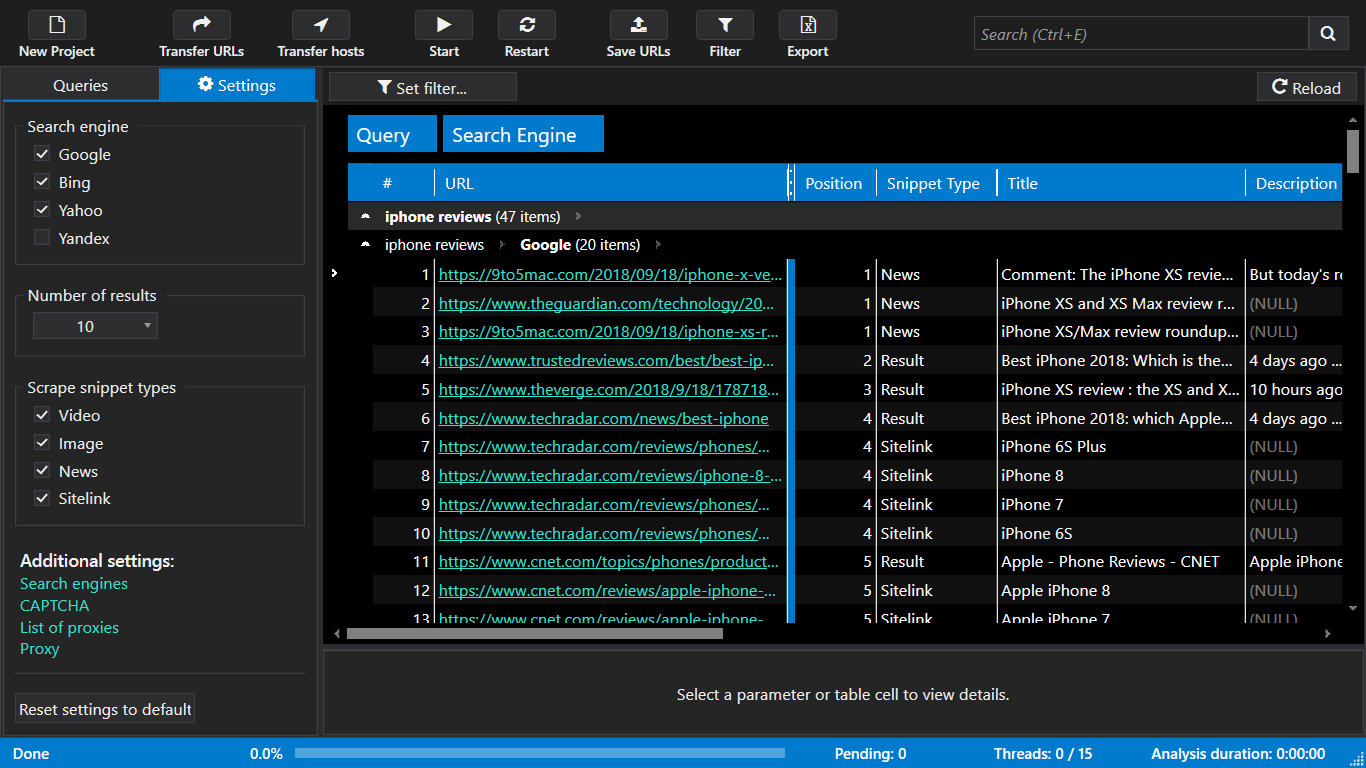Start the scraping with the play icon
Viewport: 1366px width, 768px height.
[444, 25]
